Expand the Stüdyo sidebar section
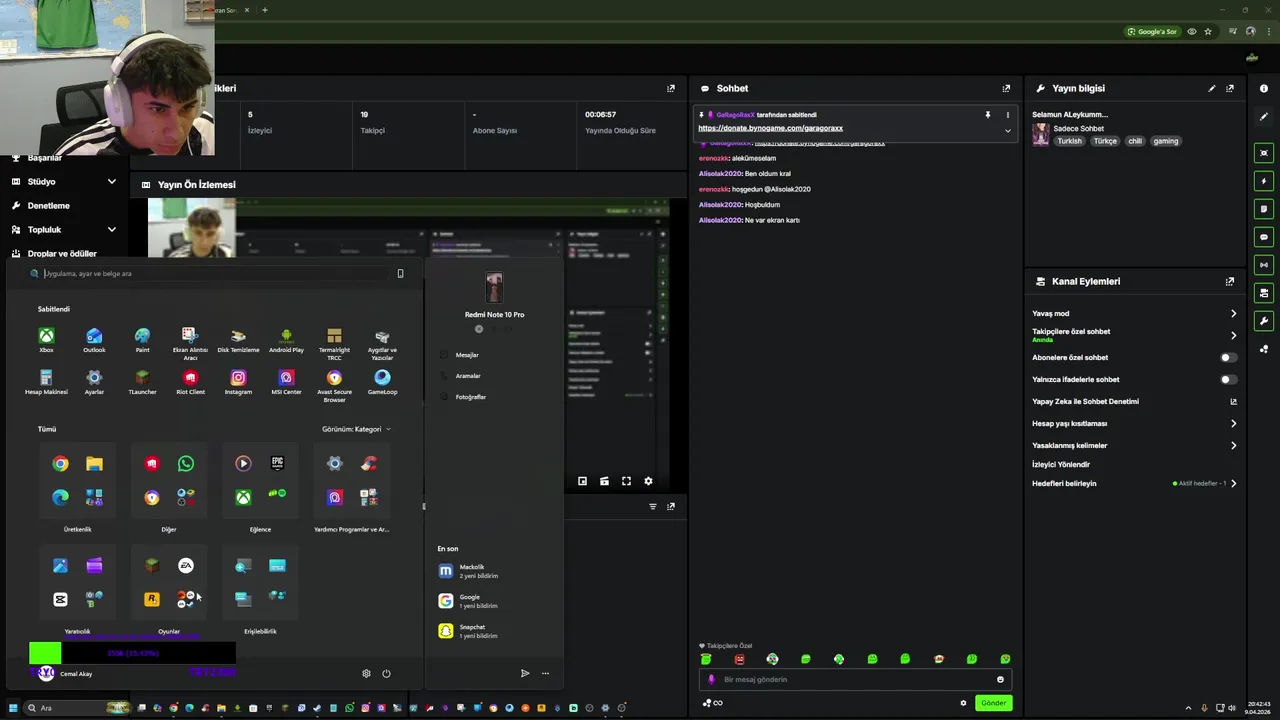The height and width of the screenshot is (720, 1280). tap(112, 181)
